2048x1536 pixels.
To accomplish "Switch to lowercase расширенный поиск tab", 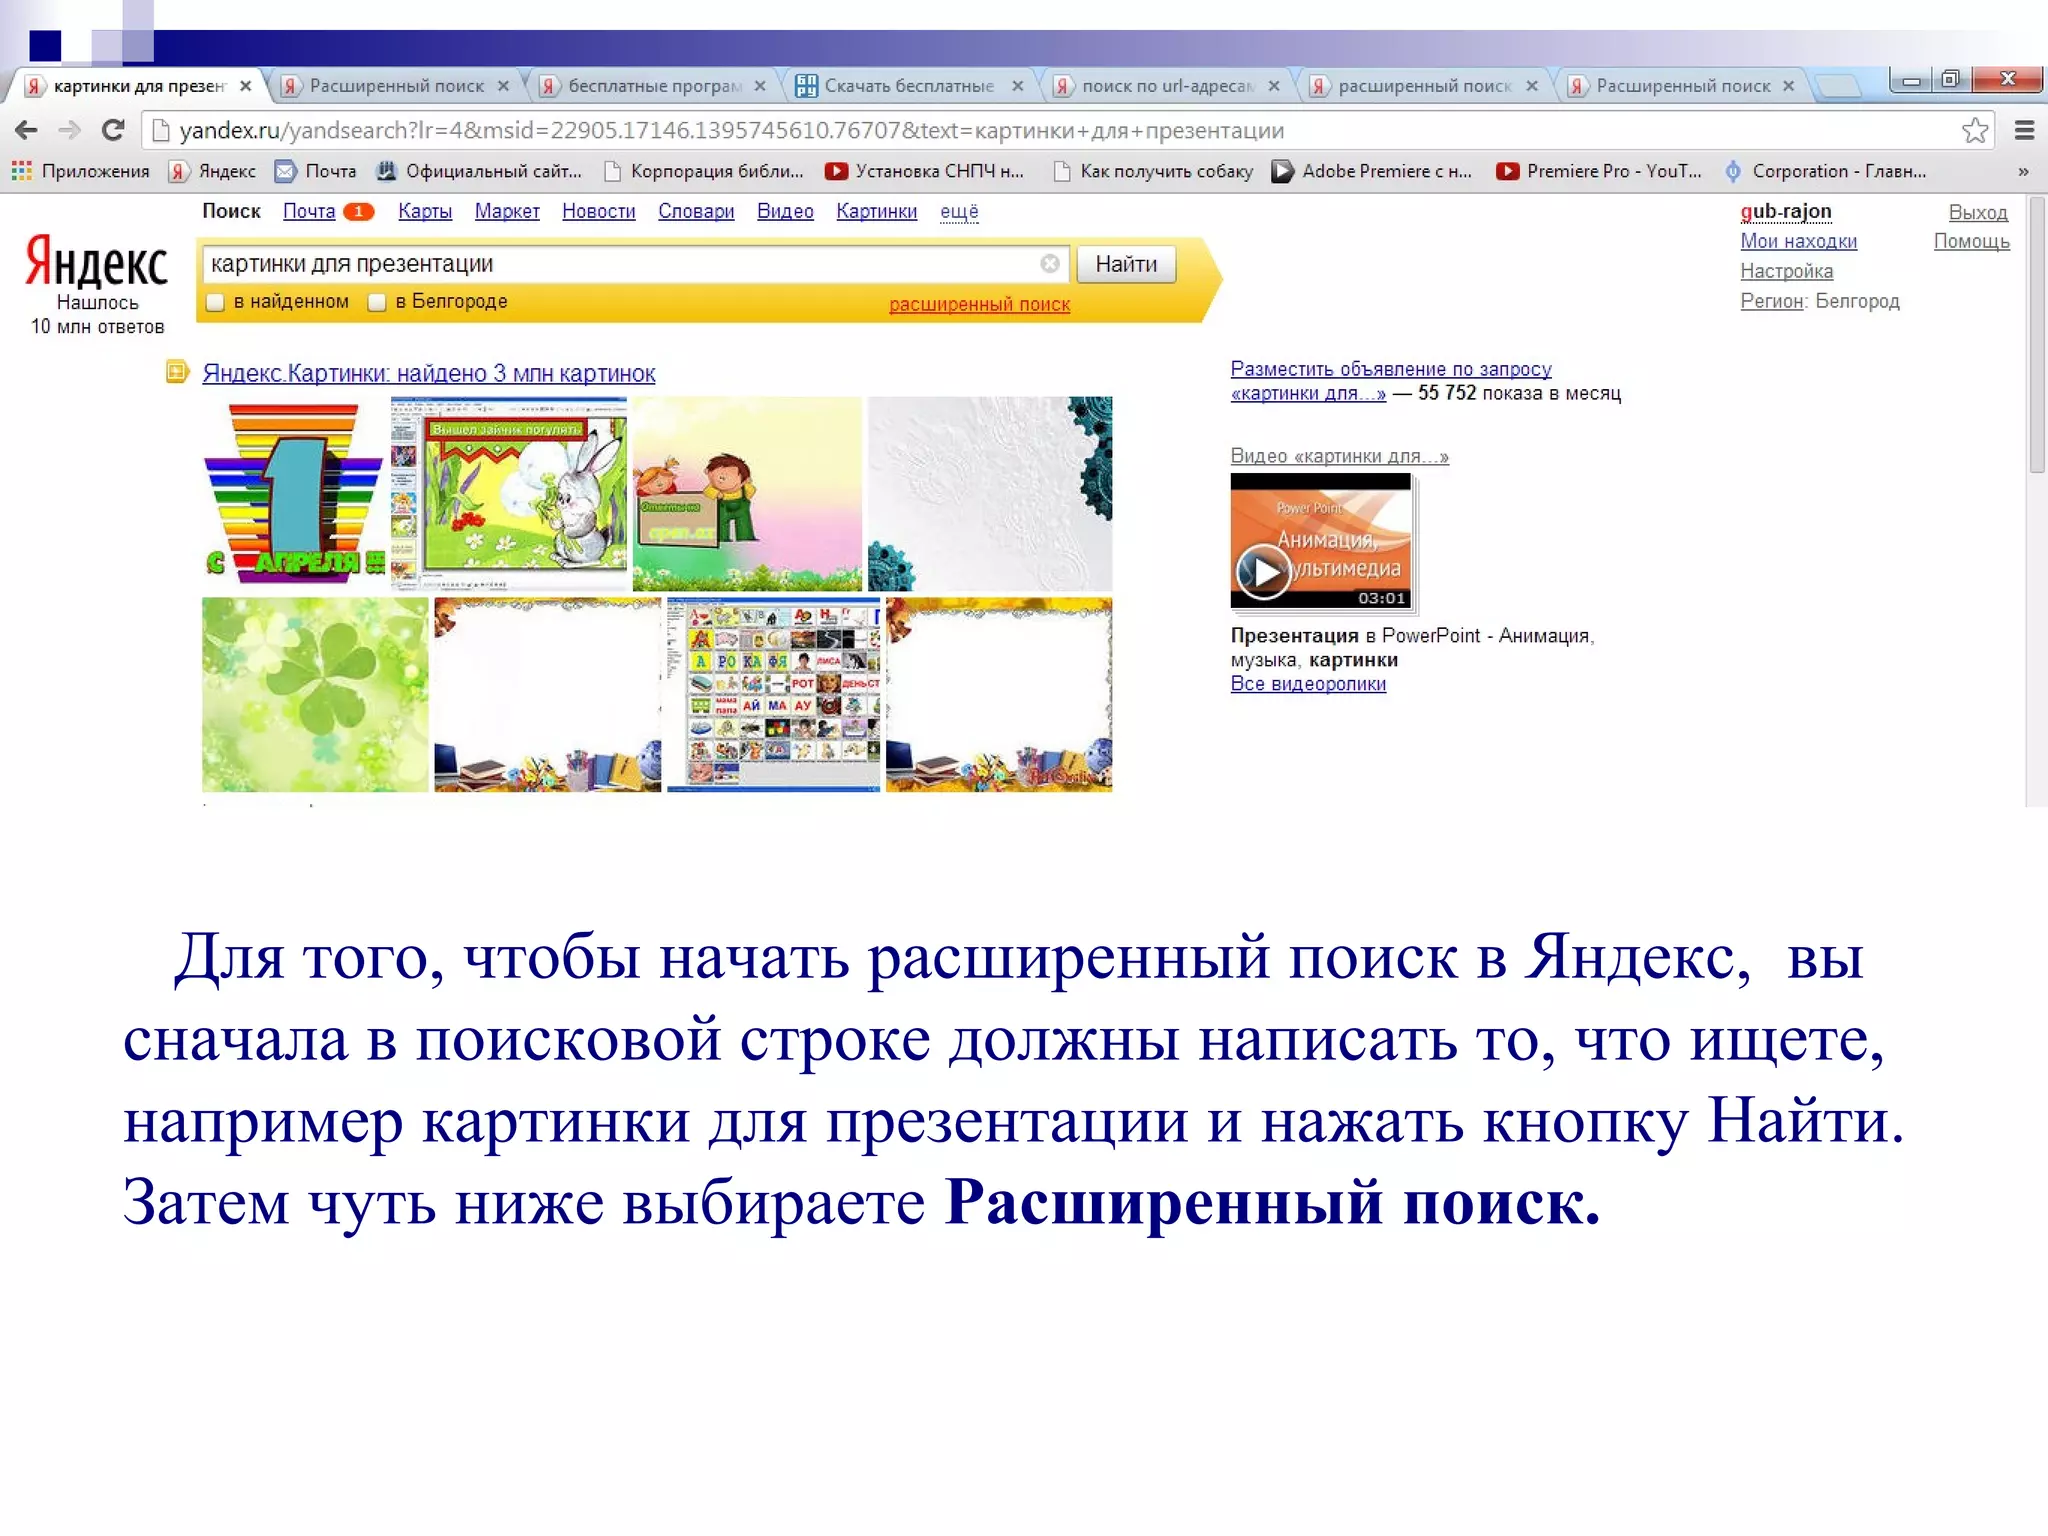I will 1425,86.
